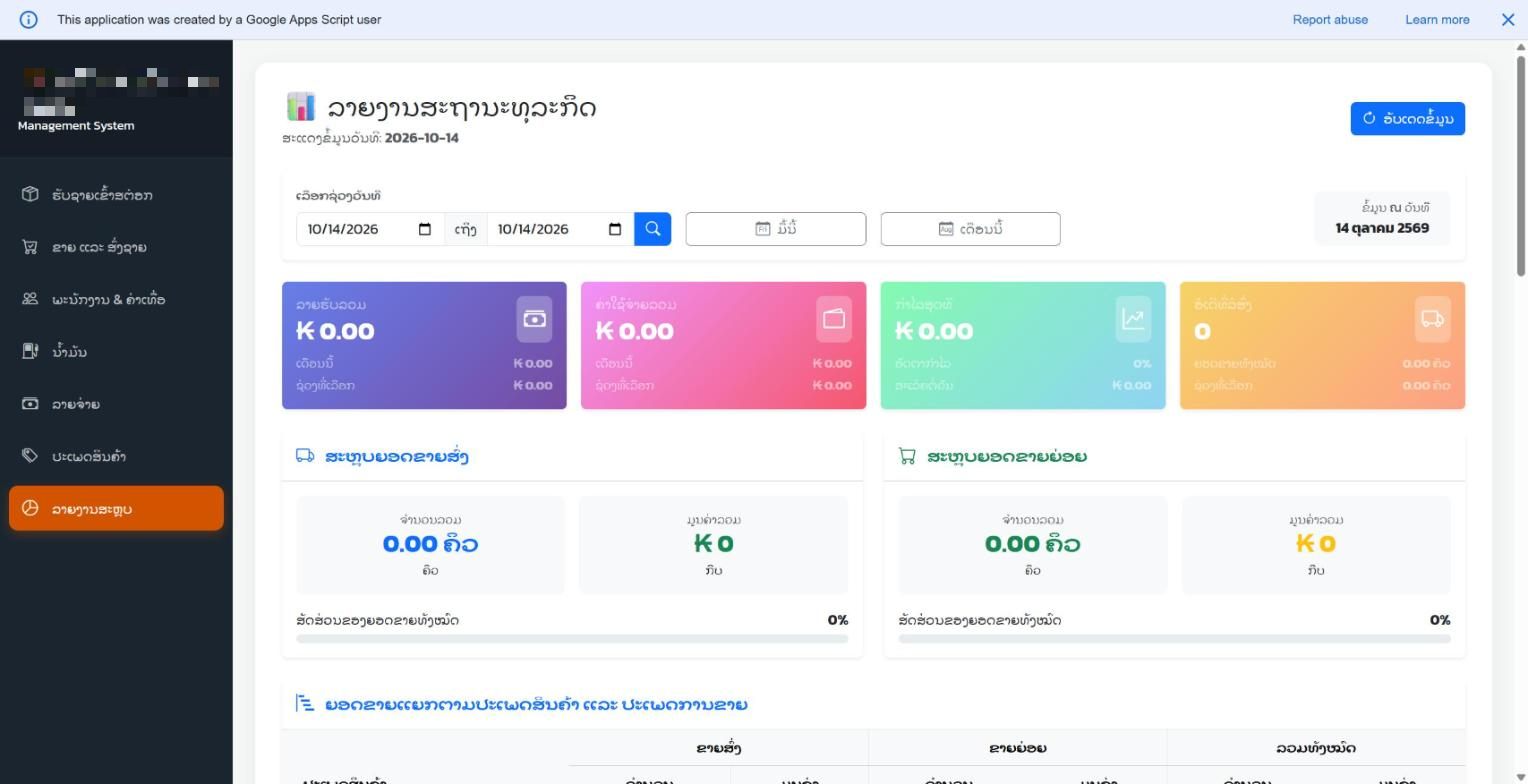
Task: Click the end date 10/14/2026 field
Action: [560, 229]
